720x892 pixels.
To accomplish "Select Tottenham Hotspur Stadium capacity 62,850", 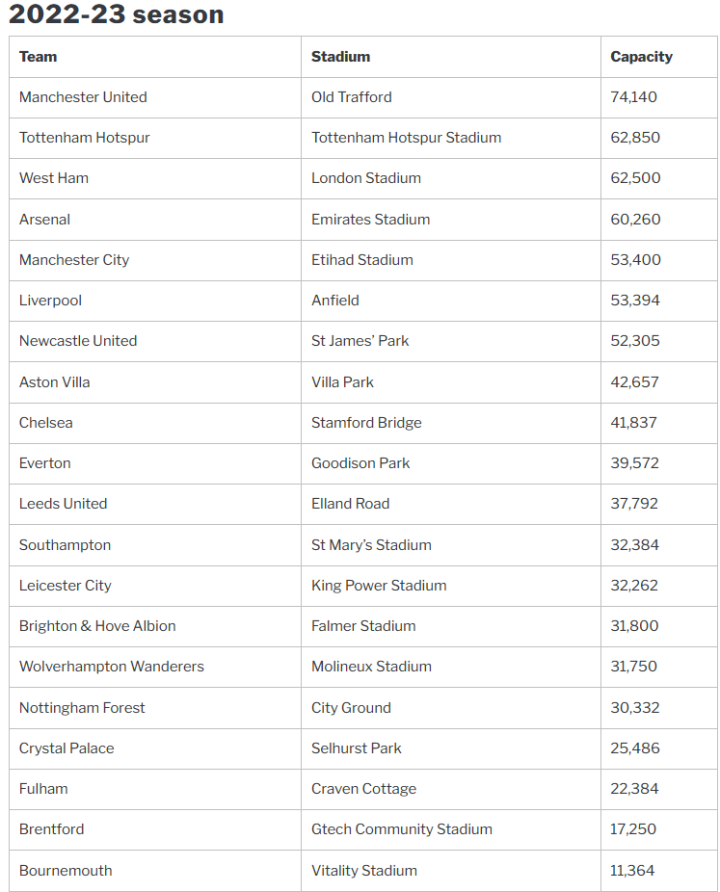I will coord(635,138).
